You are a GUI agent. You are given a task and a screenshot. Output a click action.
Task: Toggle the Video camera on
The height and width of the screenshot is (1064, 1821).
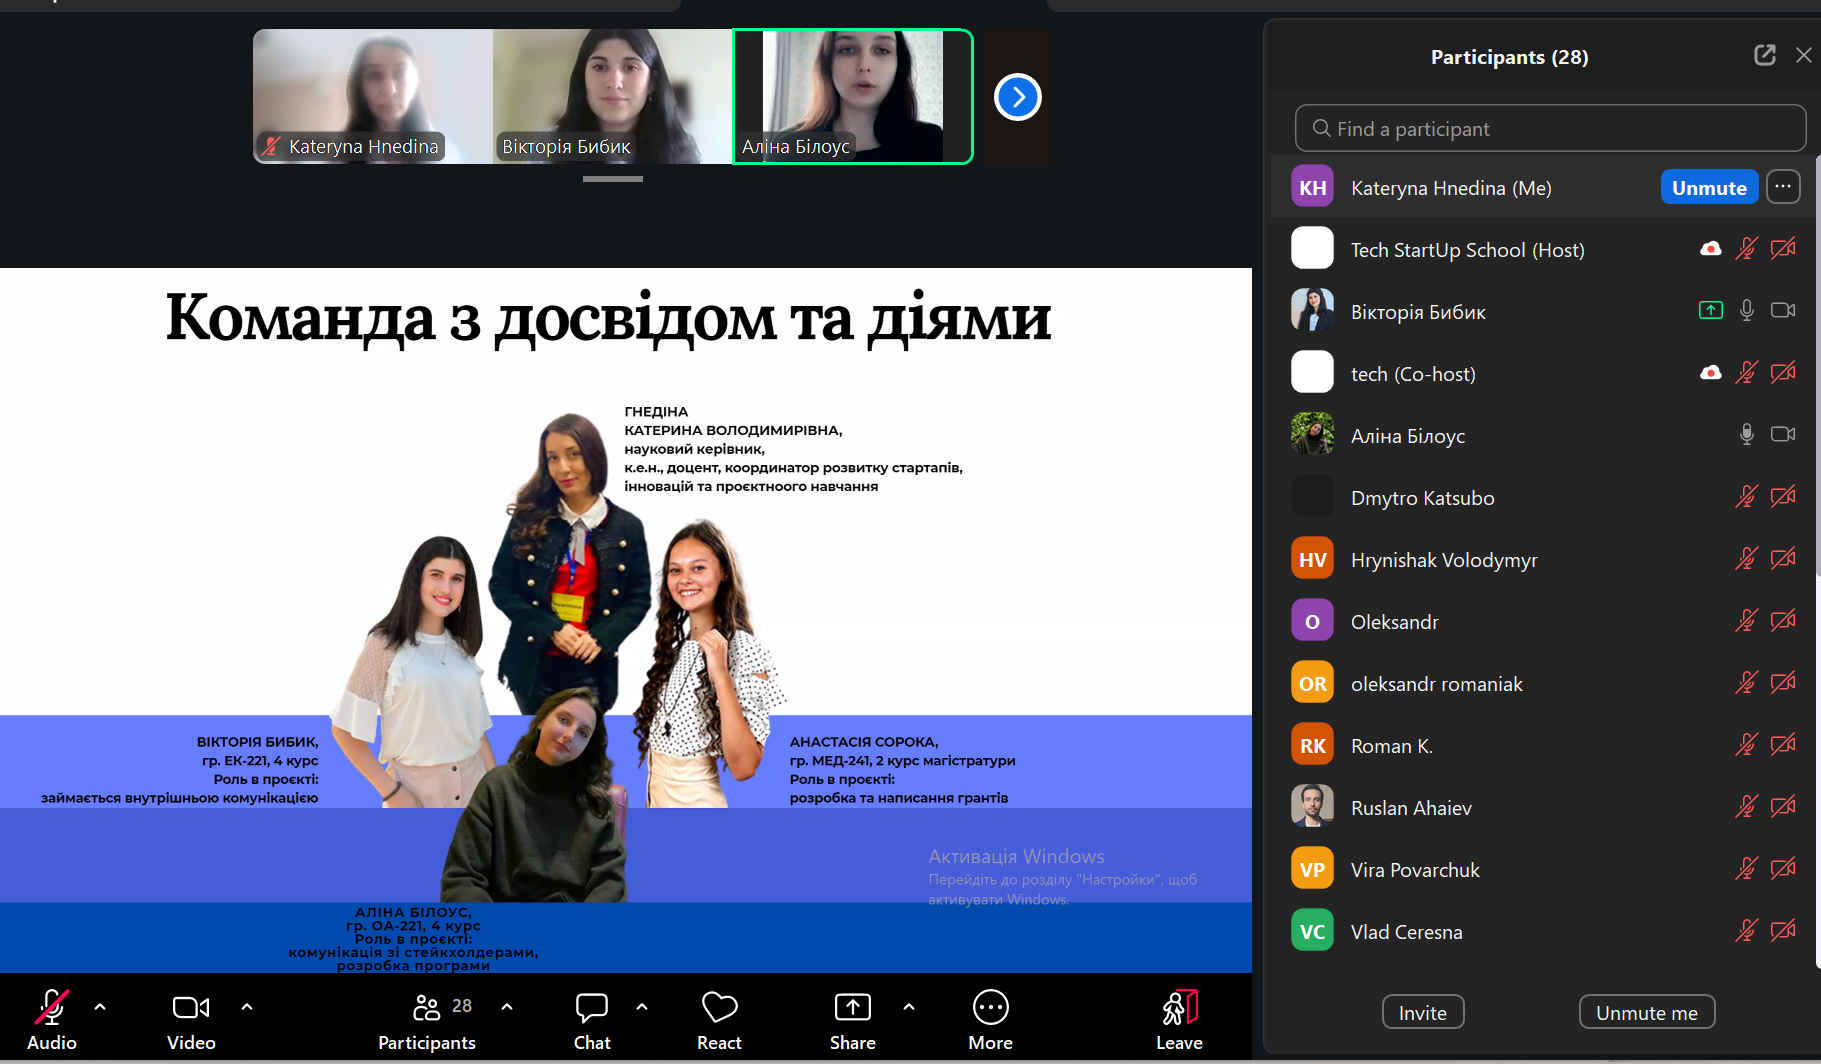click(x=191, y=1008)
